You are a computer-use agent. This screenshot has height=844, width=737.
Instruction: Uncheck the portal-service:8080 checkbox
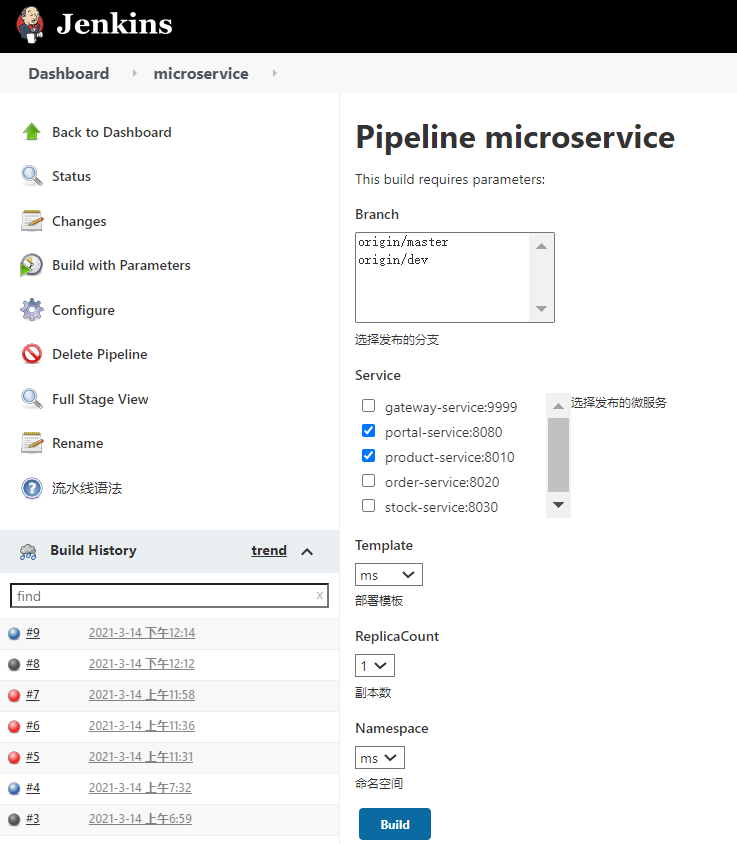pos(369,431)
